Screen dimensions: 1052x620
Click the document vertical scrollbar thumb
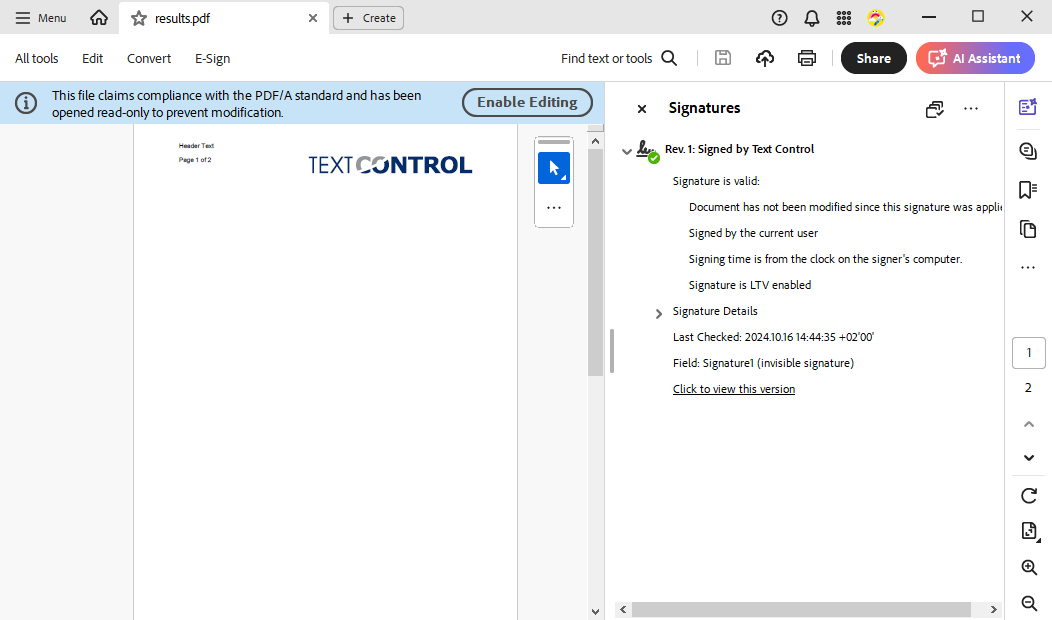(x=595, y=262)
